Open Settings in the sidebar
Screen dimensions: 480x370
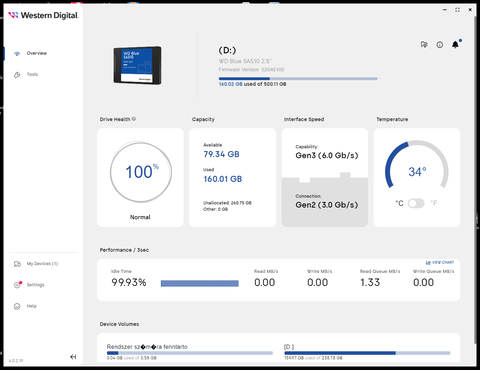pos(35,285)
